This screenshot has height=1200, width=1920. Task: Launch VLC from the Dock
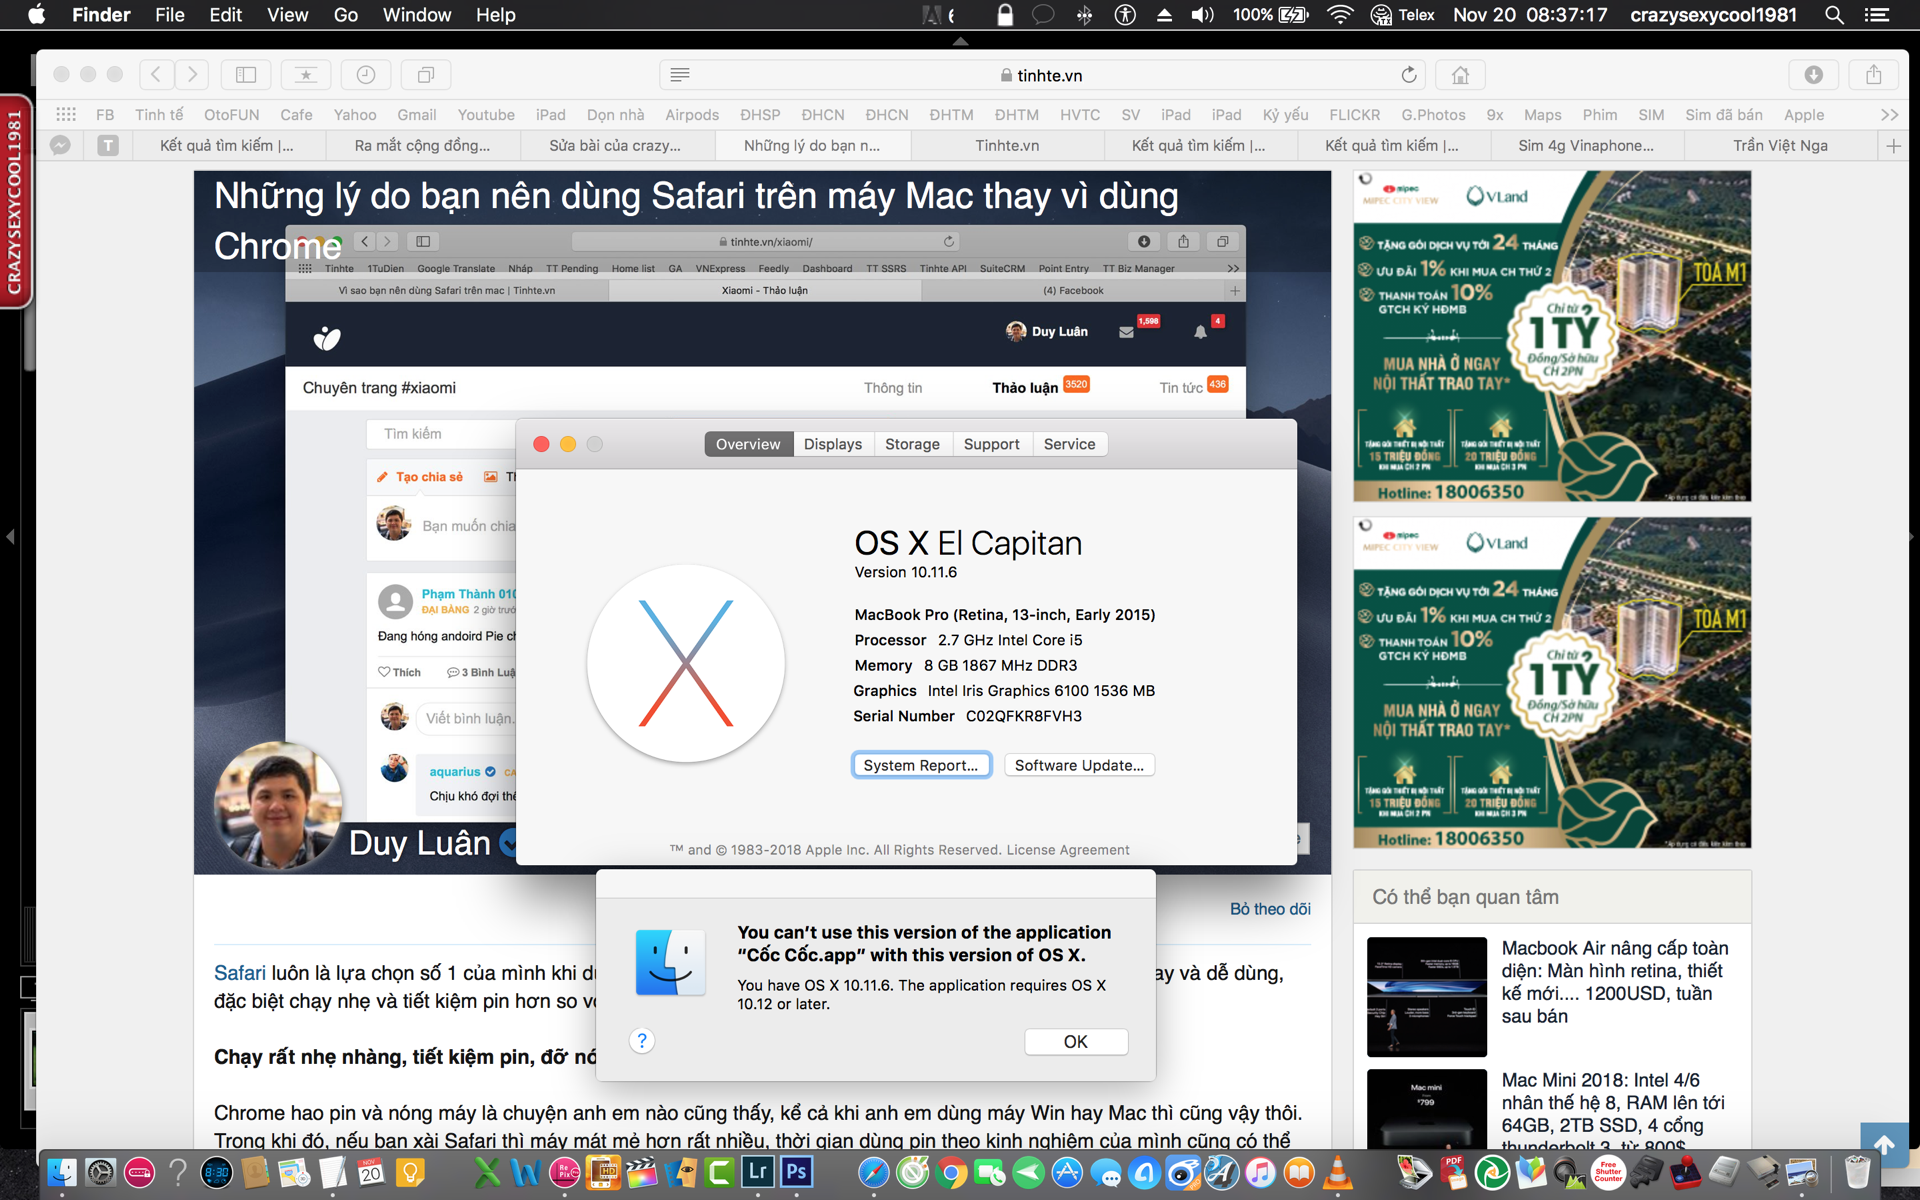coord(1338,1172)
